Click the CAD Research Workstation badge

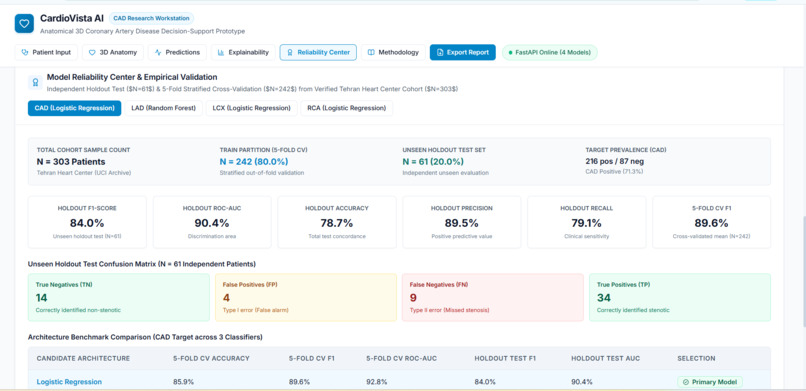coord(151,18)
